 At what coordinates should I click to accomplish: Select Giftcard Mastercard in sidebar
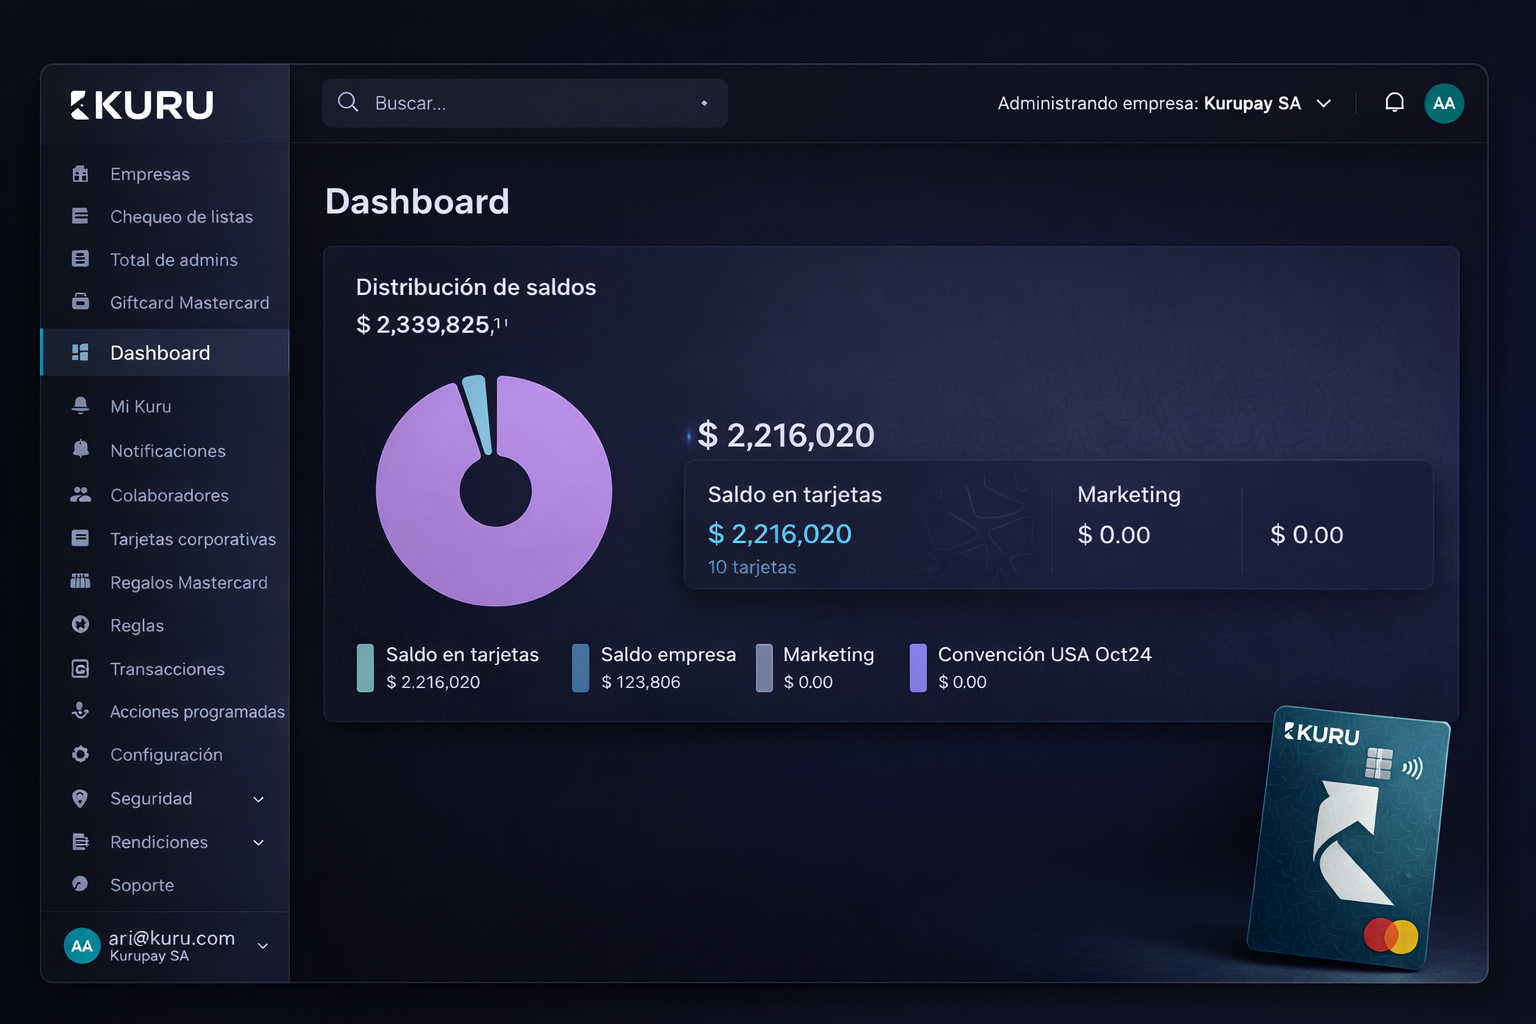(x=165, y=302)
